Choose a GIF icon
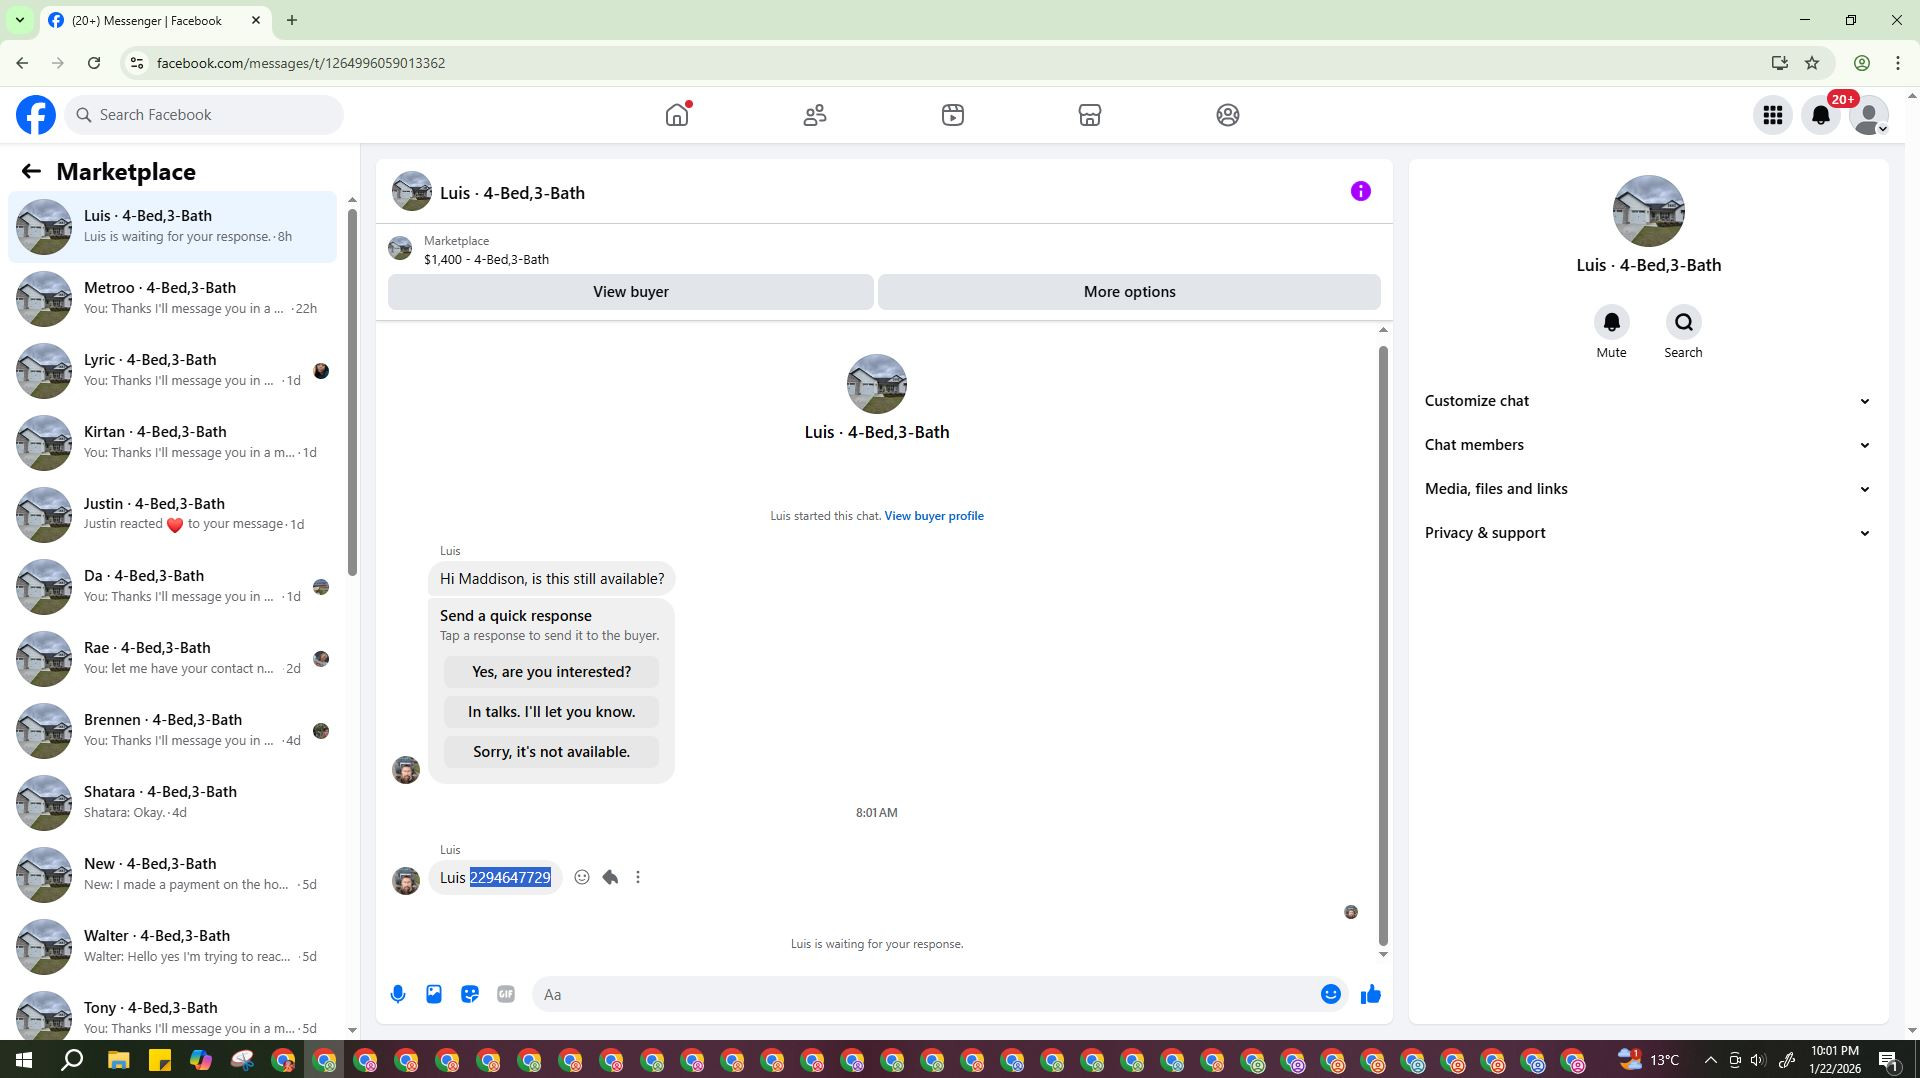This screenshot has height=1078, width=1920. coord(506,994)
